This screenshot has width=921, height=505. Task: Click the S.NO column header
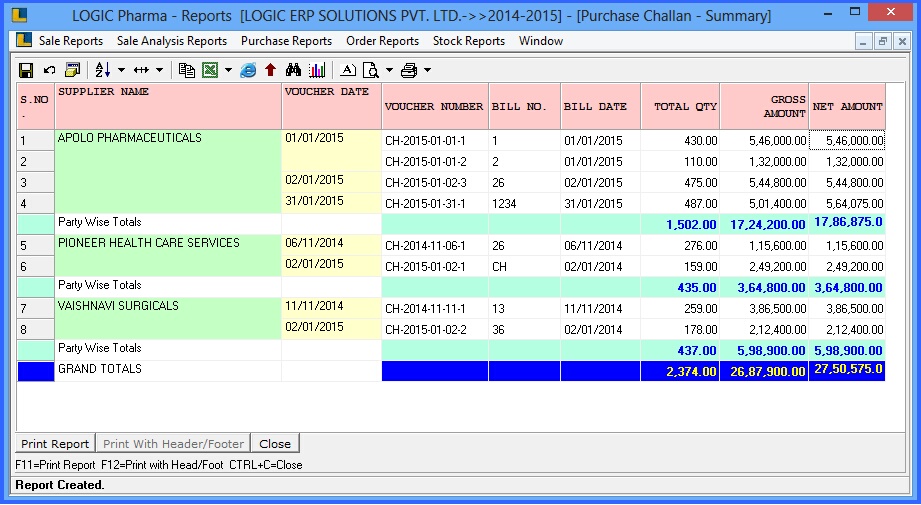point(35,106)
